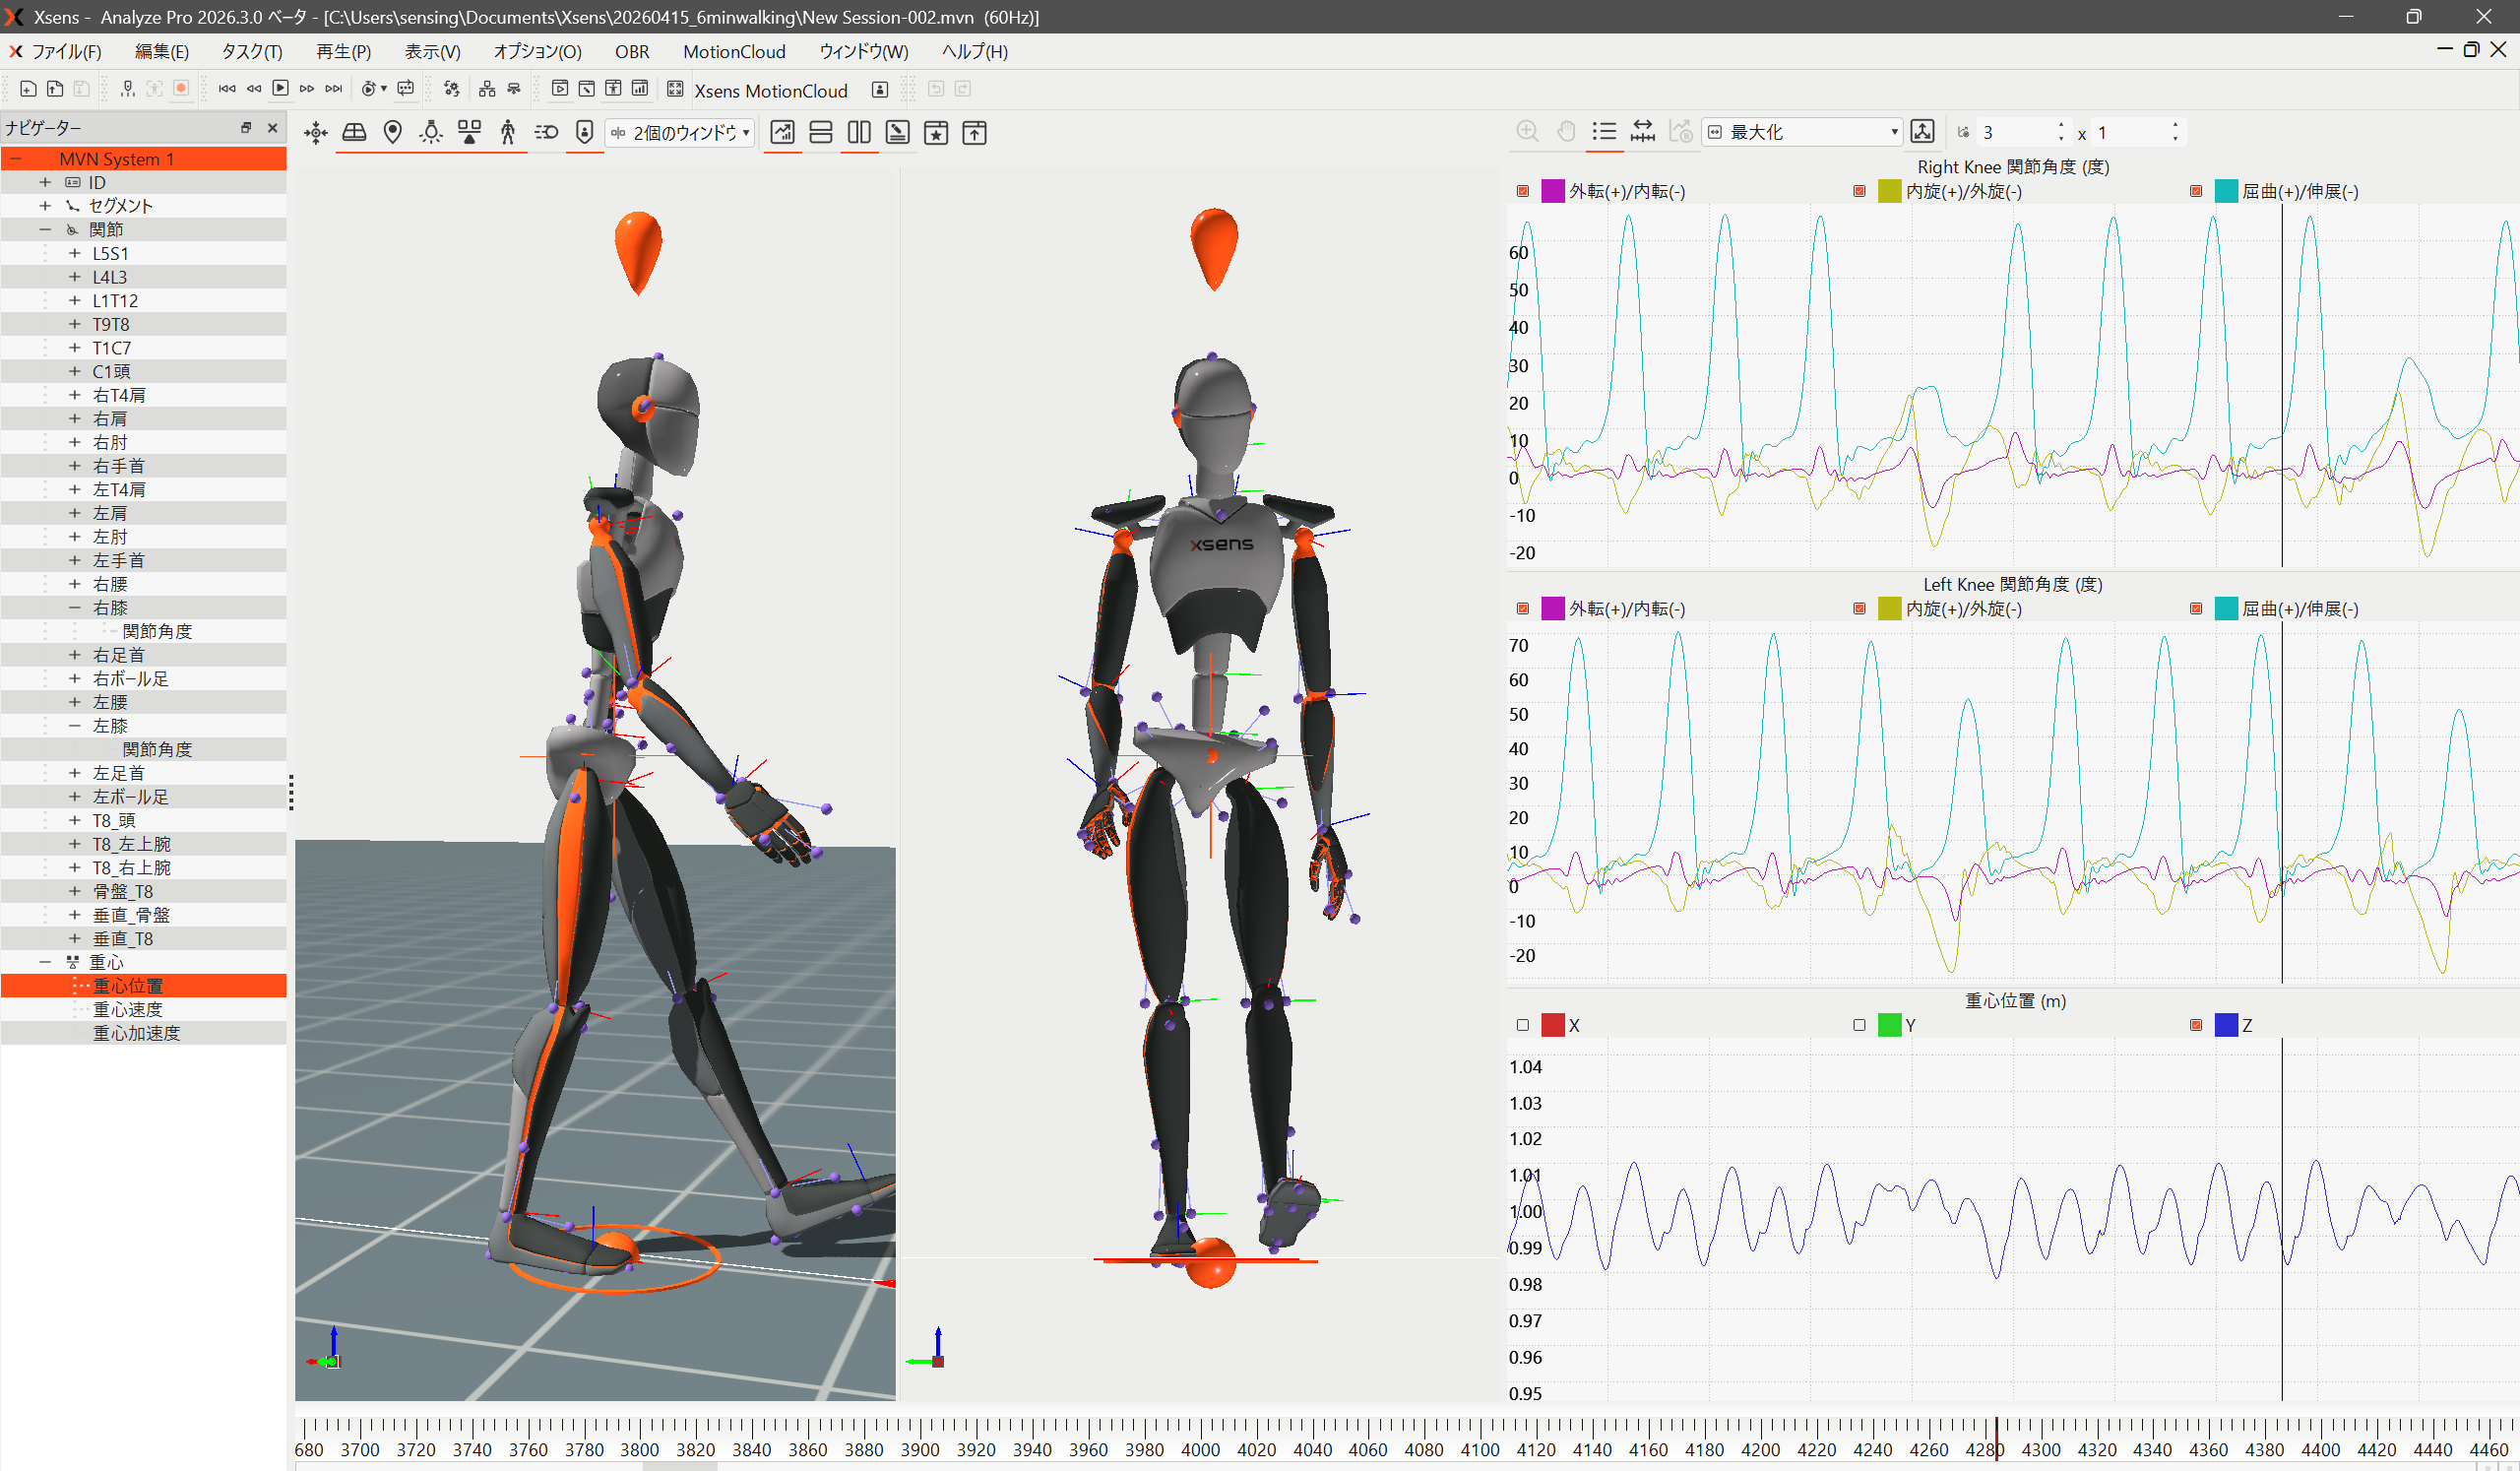Select the vertical split layout icon
Viewport: 2520px width, 1471px height.
[859, 133]
